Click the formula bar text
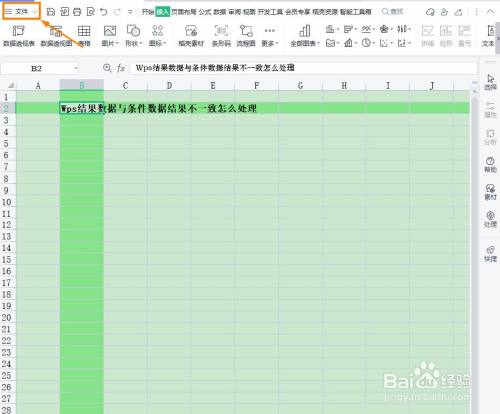 coord(215,68)
